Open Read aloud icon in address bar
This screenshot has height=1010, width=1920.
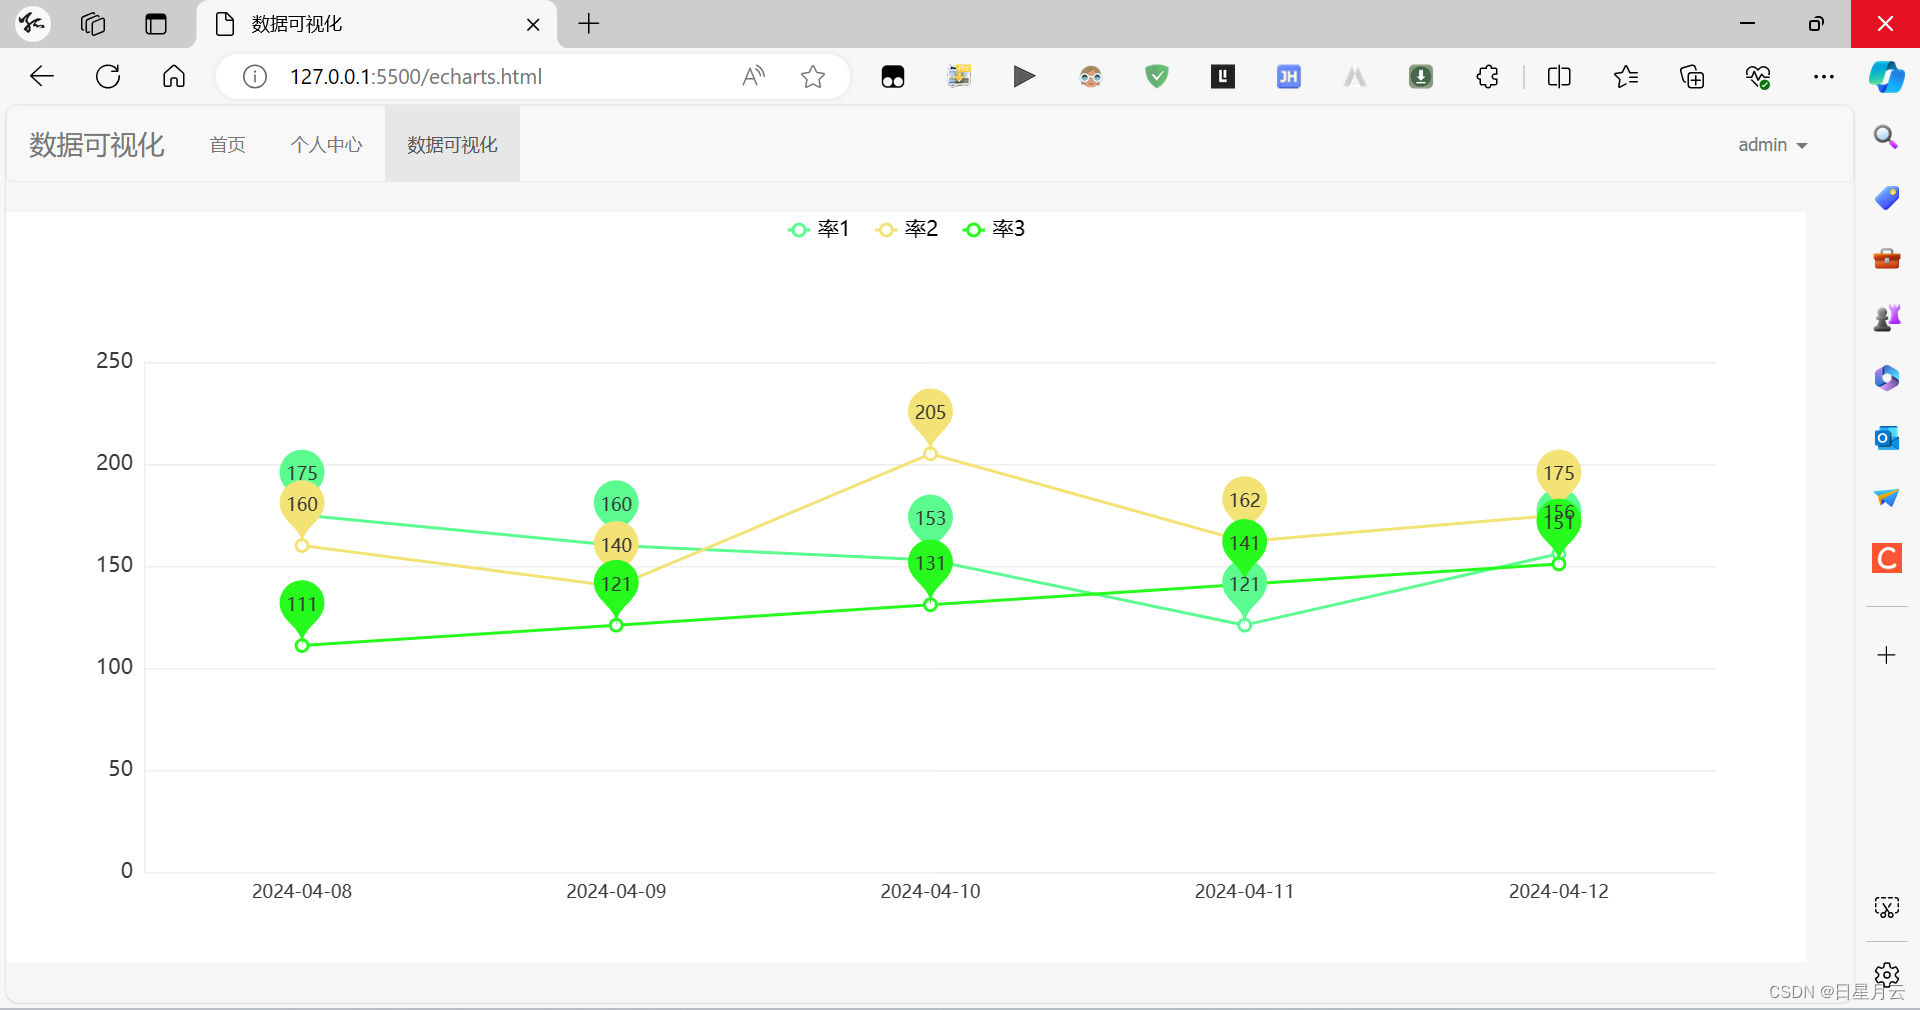[754, 76]
